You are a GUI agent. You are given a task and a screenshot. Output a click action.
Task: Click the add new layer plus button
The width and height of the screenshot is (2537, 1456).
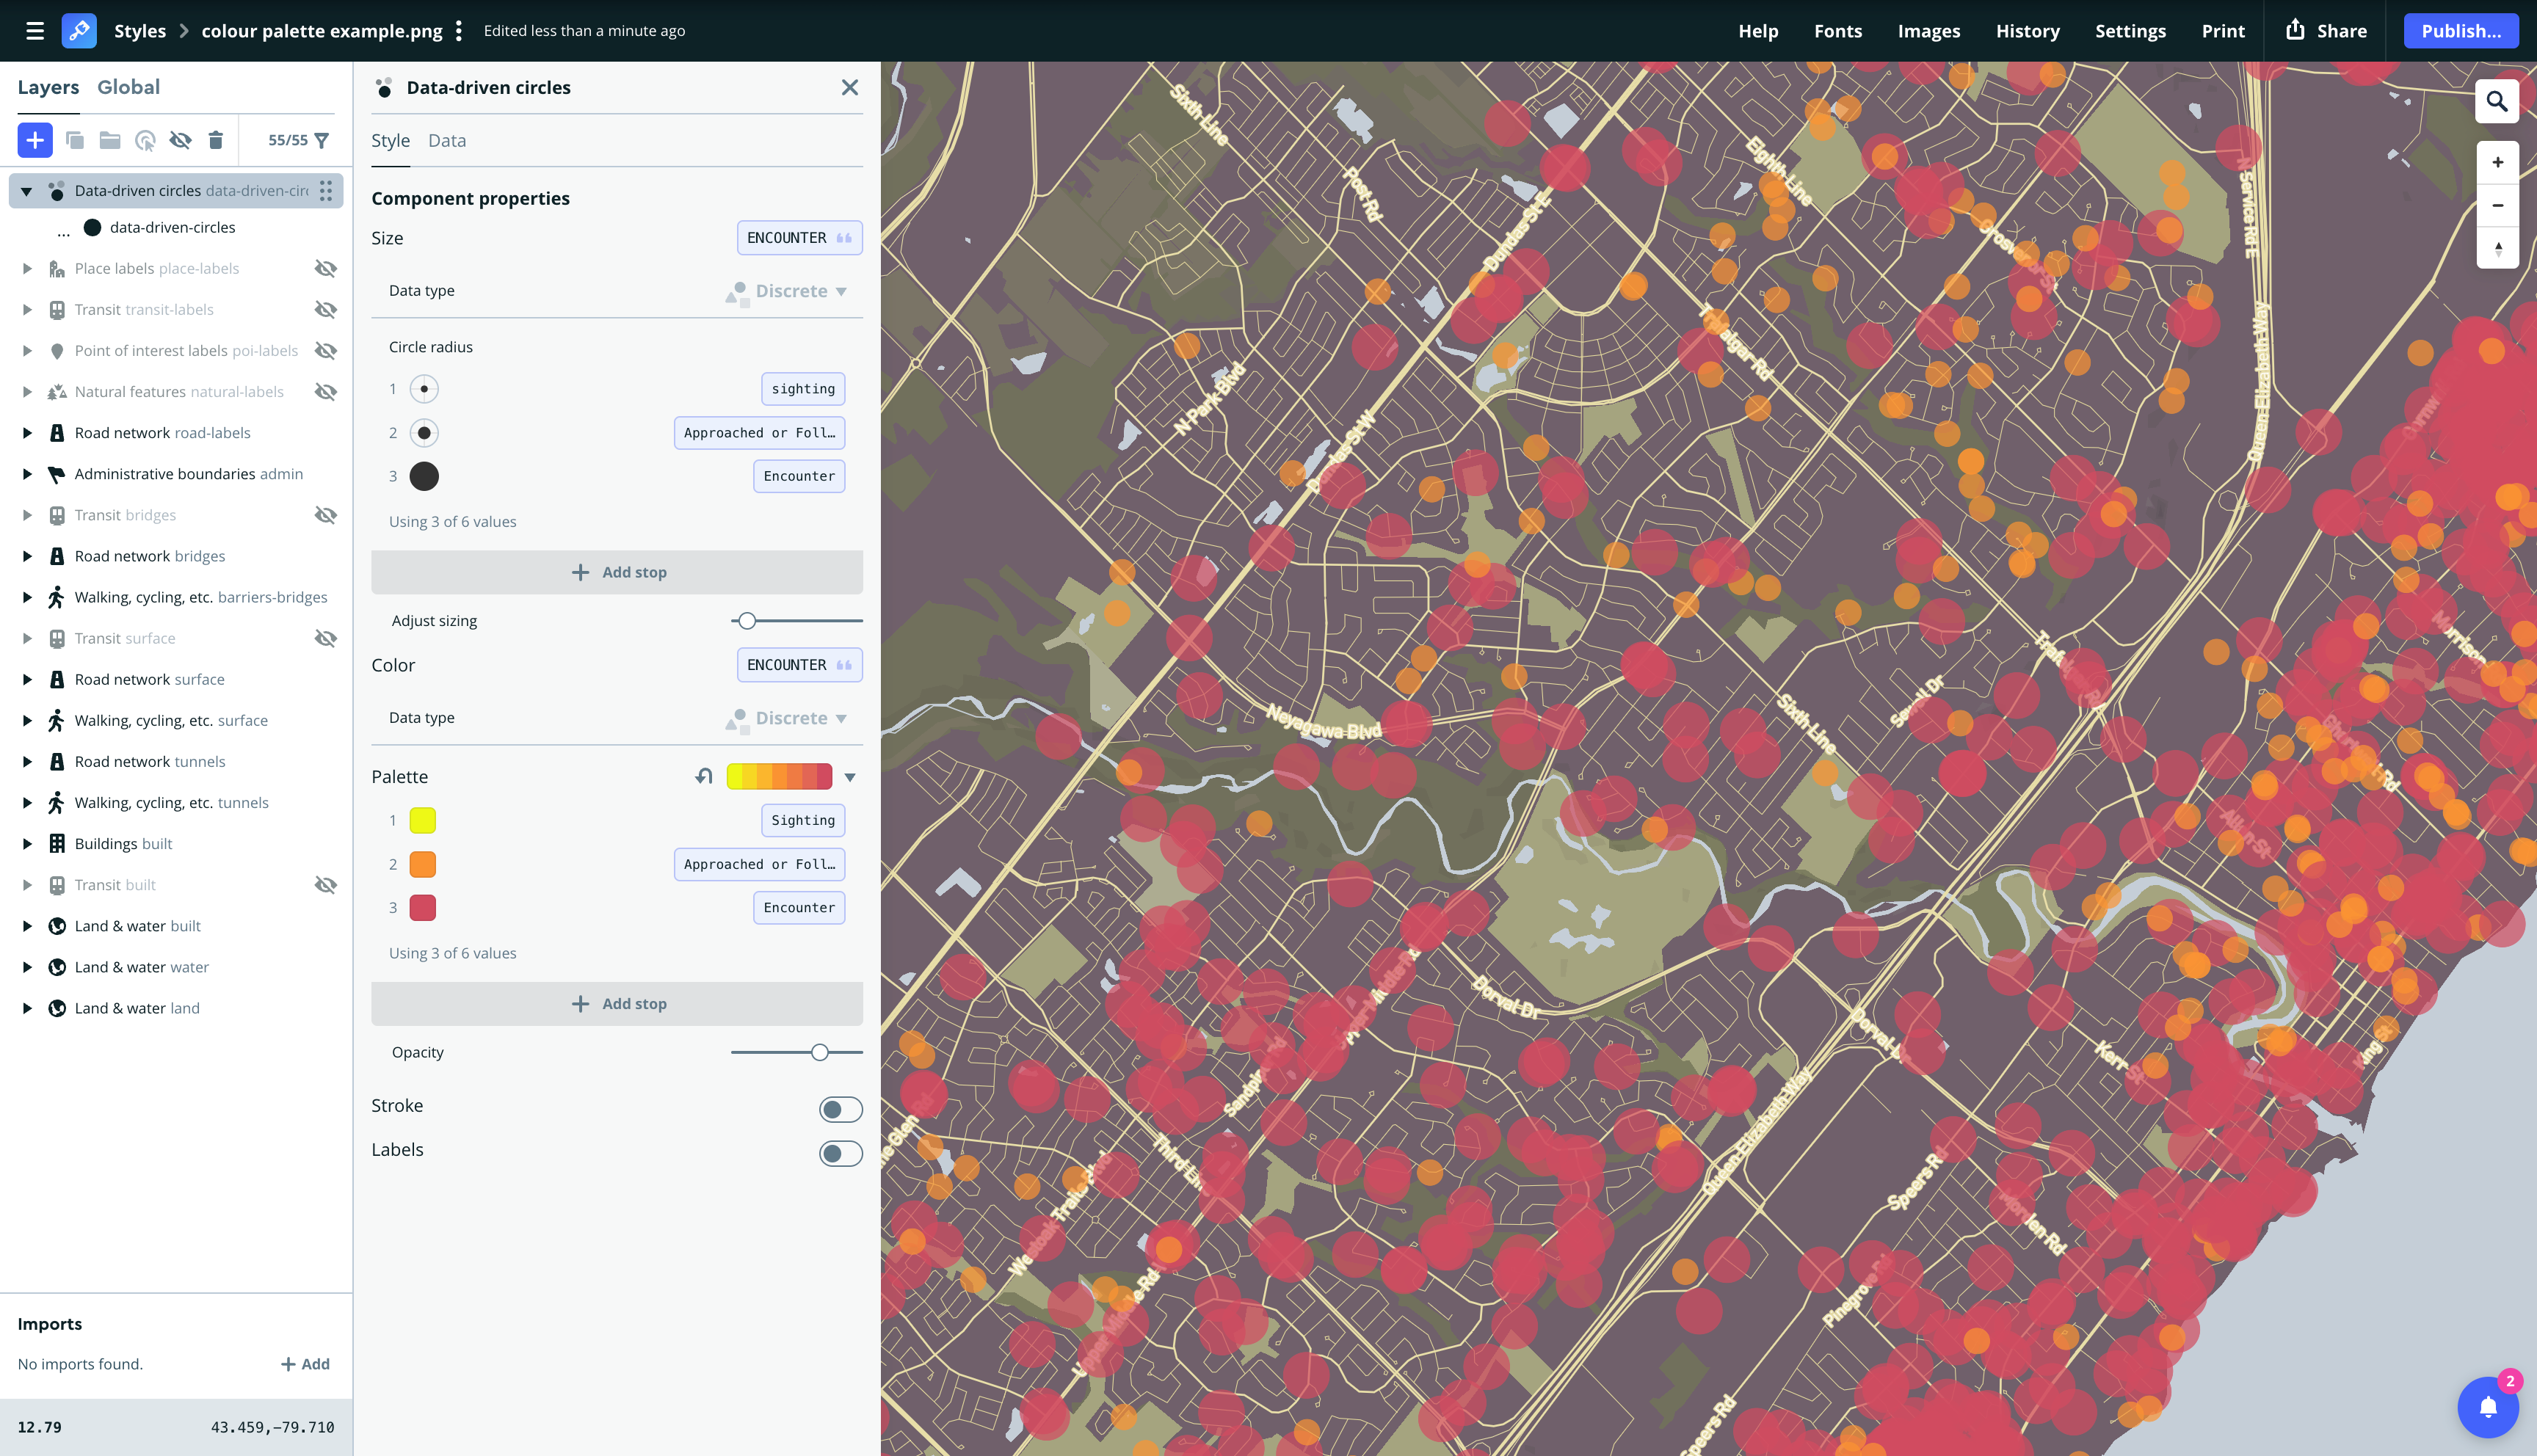(x=35, y=140)
